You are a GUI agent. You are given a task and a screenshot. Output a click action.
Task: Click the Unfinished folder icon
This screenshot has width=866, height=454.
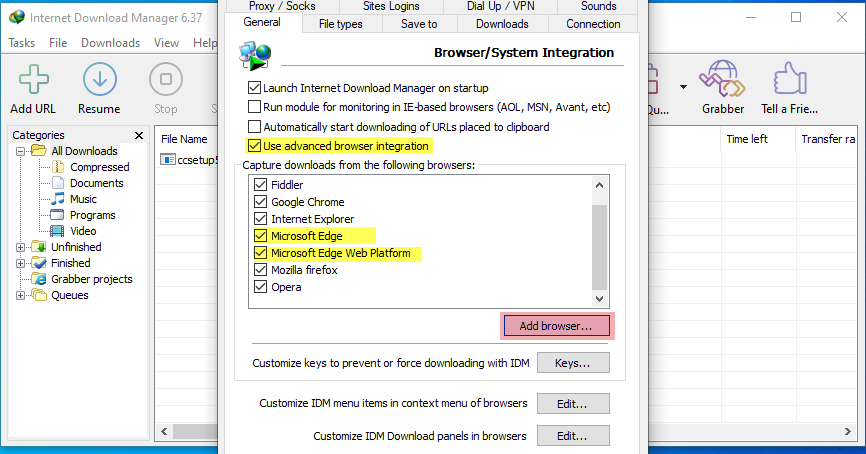click(x=39, y=246)
